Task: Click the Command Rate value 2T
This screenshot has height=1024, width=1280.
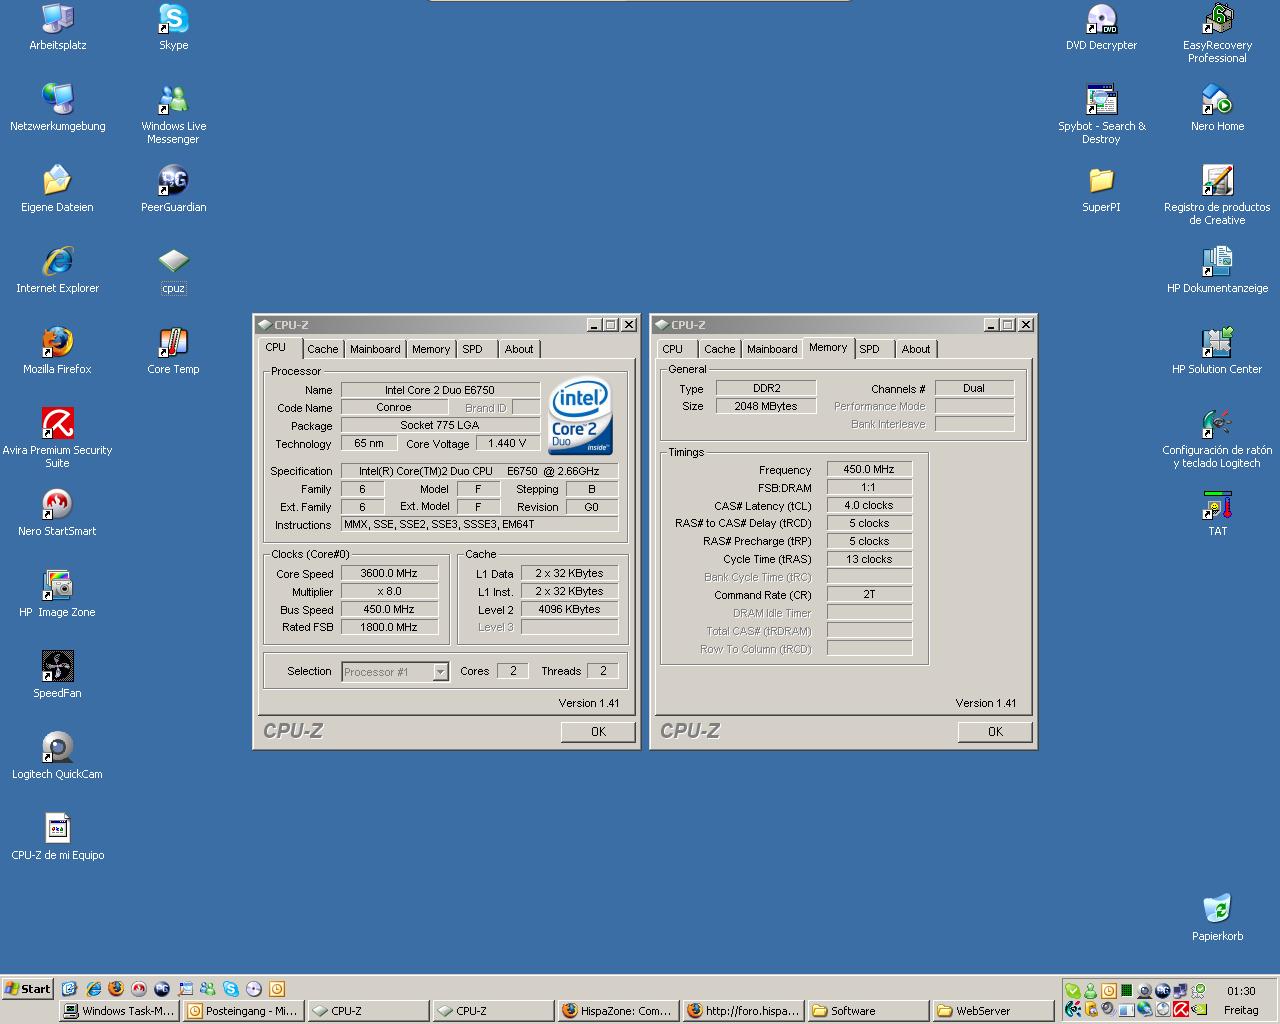Action: (869, 595)
